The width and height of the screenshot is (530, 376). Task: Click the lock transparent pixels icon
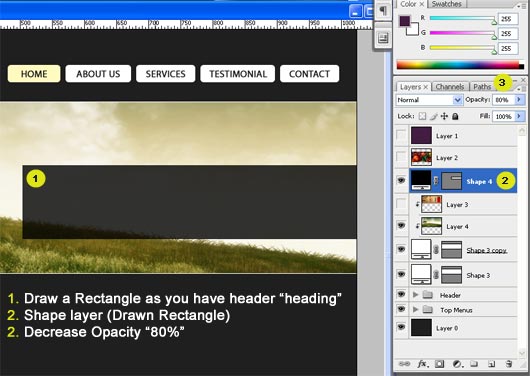[x=422, y=116]
